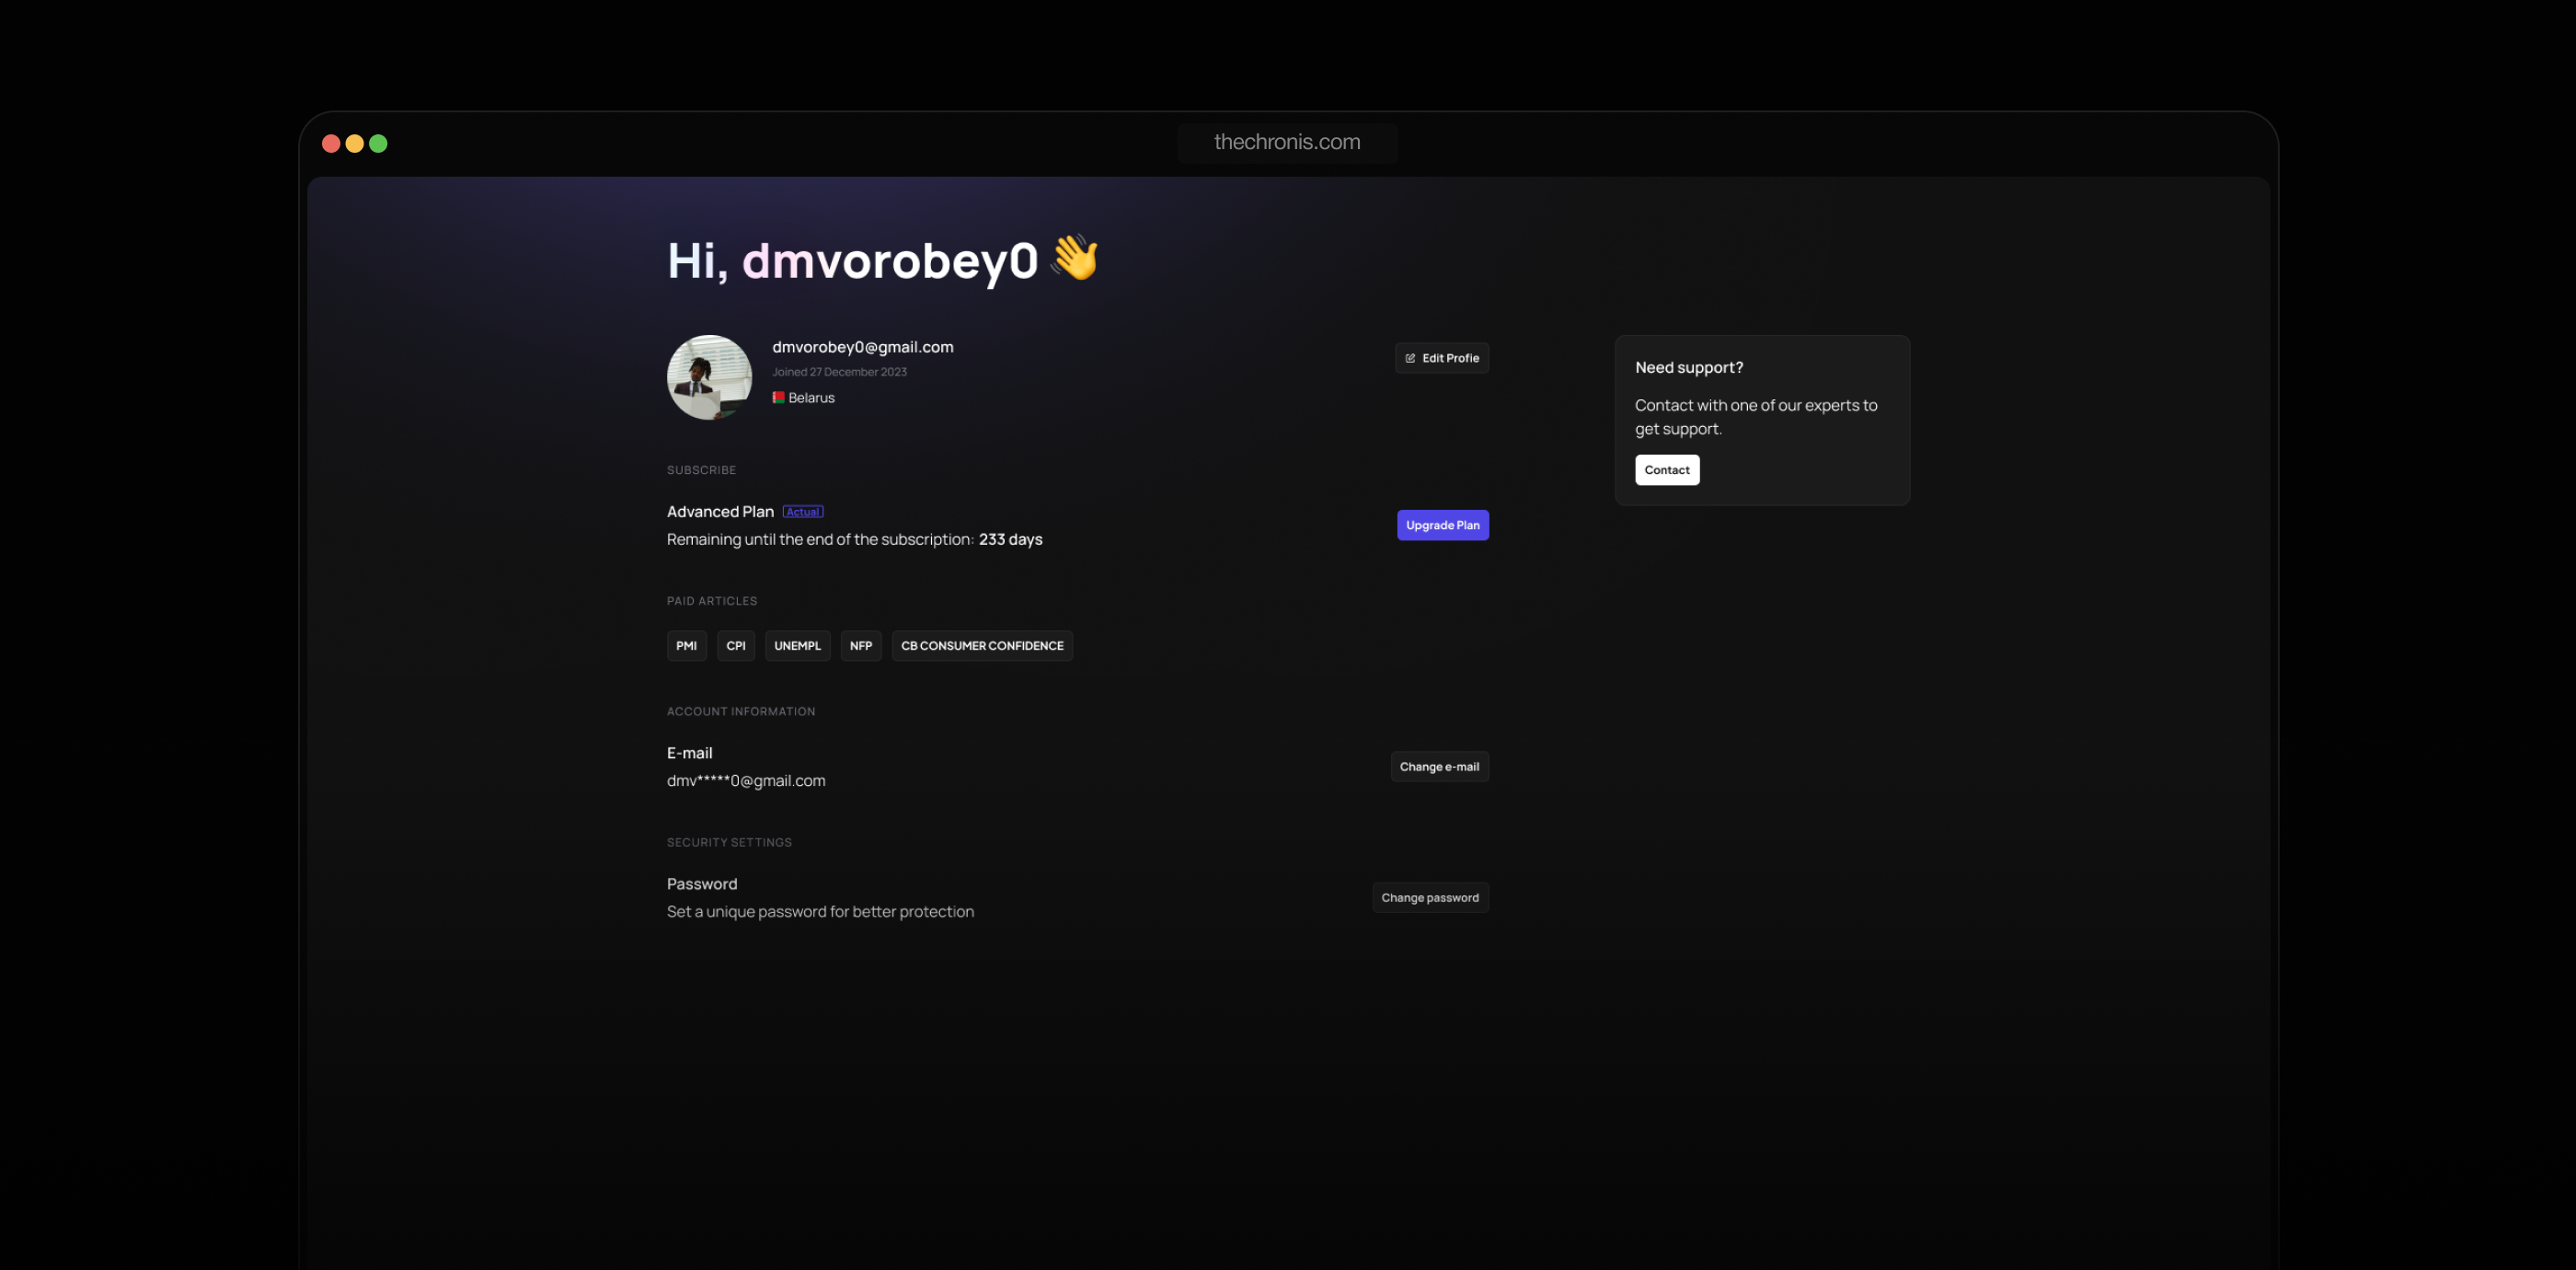Select the PMI paid article tag

pyautogui.click(x=686, y=646)
